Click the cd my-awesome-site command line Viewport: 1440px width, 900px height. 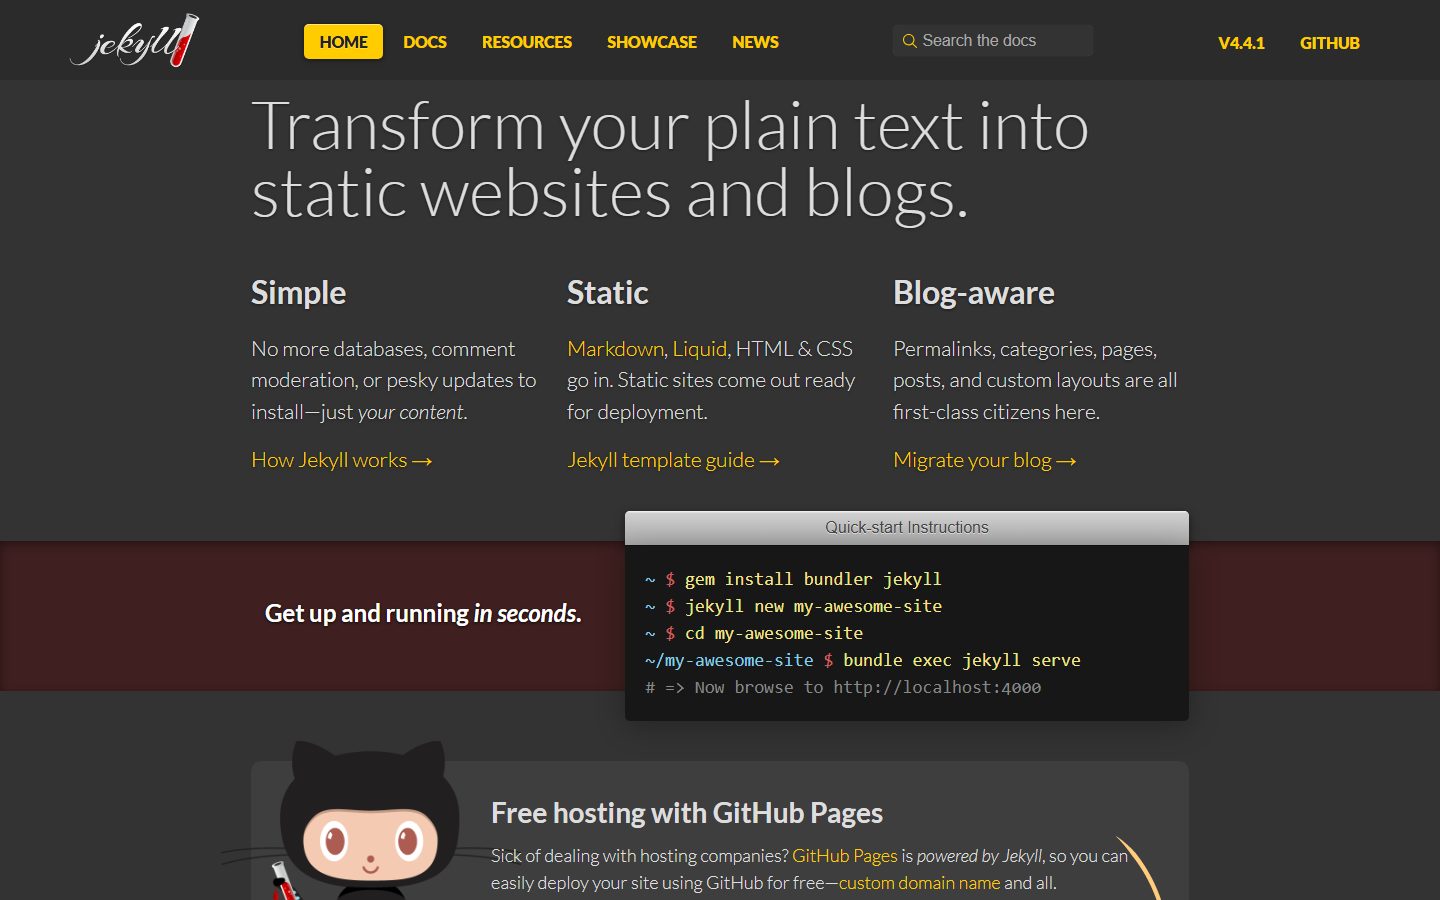click(774, 633)
